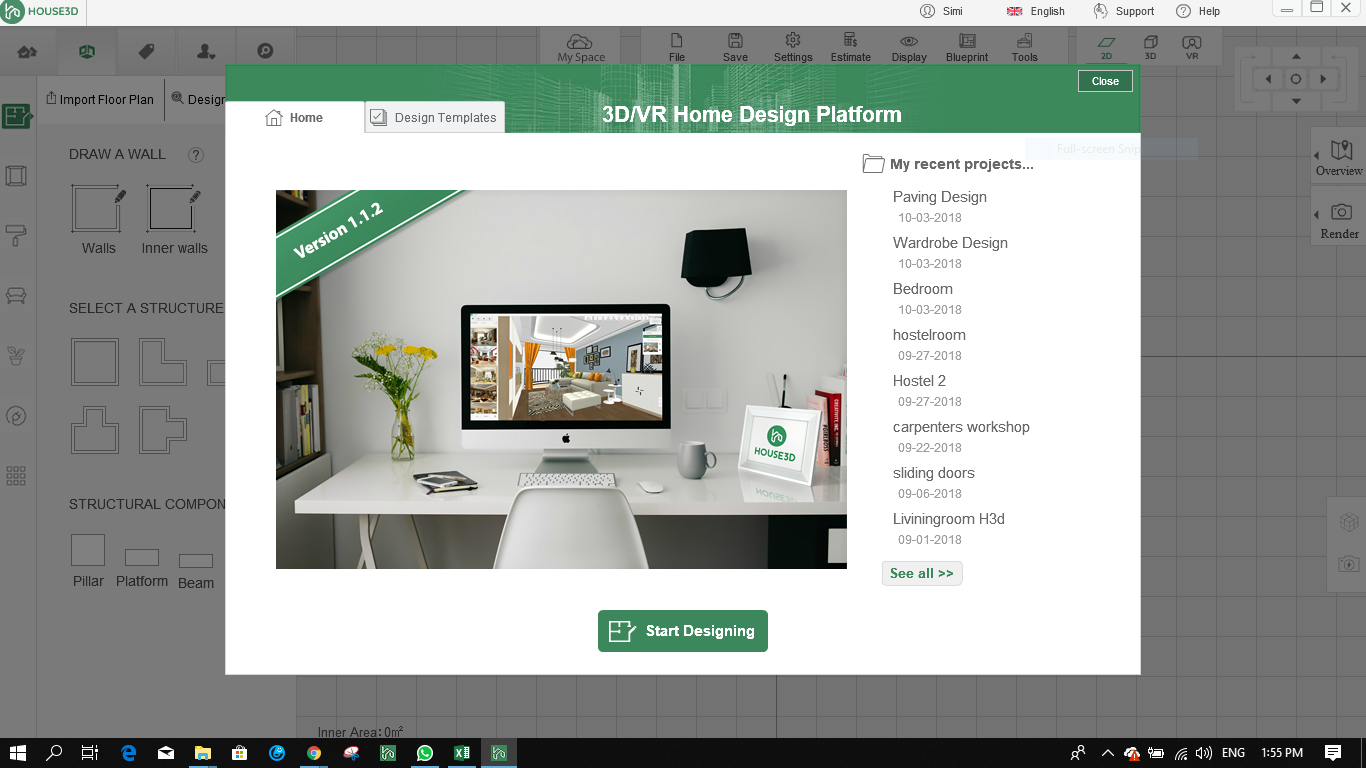1366x768 pixels.
Task: Select the Inner walls drawing tool
Action: [x=175, y=220]
